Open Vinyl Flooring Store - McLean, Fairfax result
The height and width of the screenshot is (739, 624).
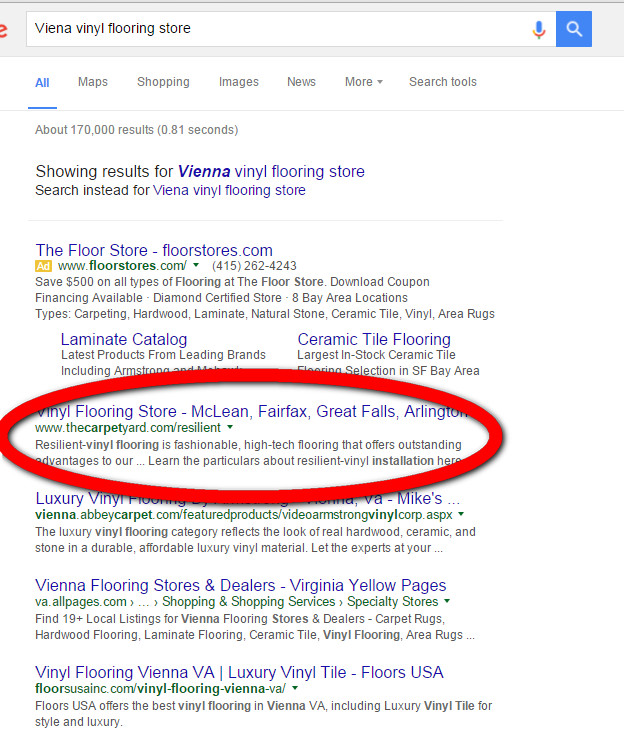(252, 411)
